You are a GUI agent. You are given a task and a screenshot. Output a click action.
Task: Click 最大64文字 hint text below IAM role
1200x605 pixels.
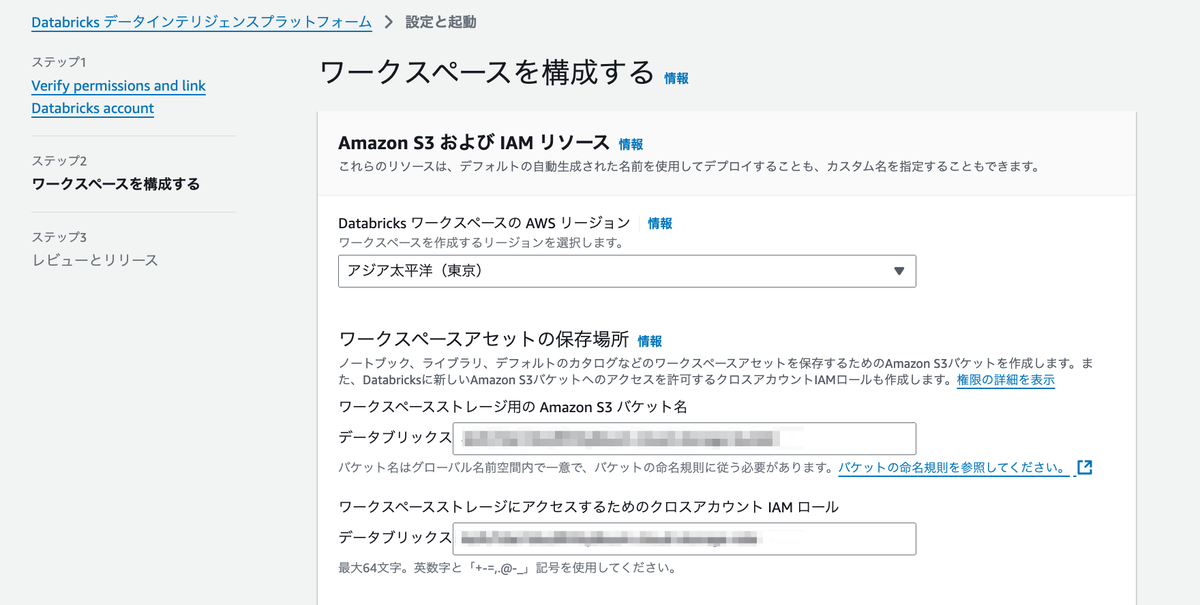click(x=508, y=569)
